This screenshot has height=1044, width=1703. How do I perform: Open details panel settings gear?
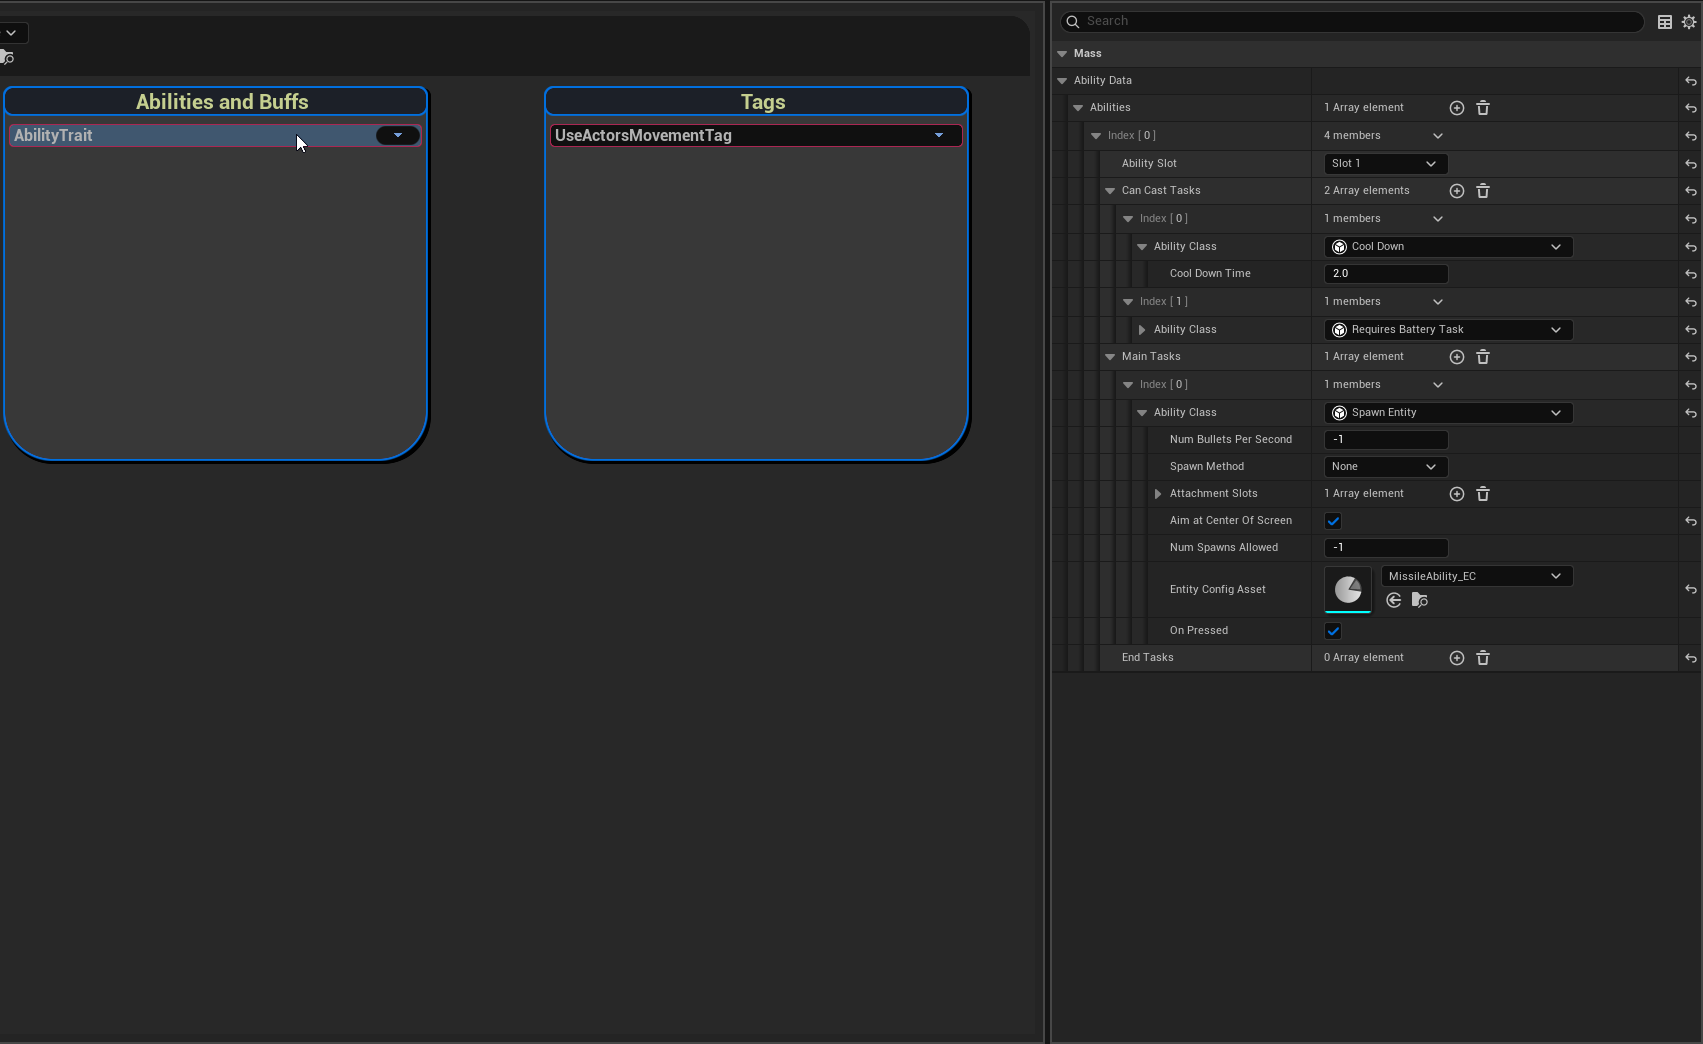[1689, 22]
